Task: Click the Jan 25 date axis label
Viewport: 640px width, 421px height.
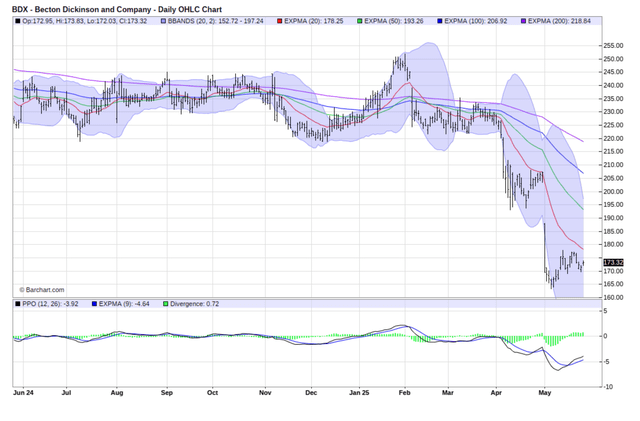Action: [x=359, y=393]
